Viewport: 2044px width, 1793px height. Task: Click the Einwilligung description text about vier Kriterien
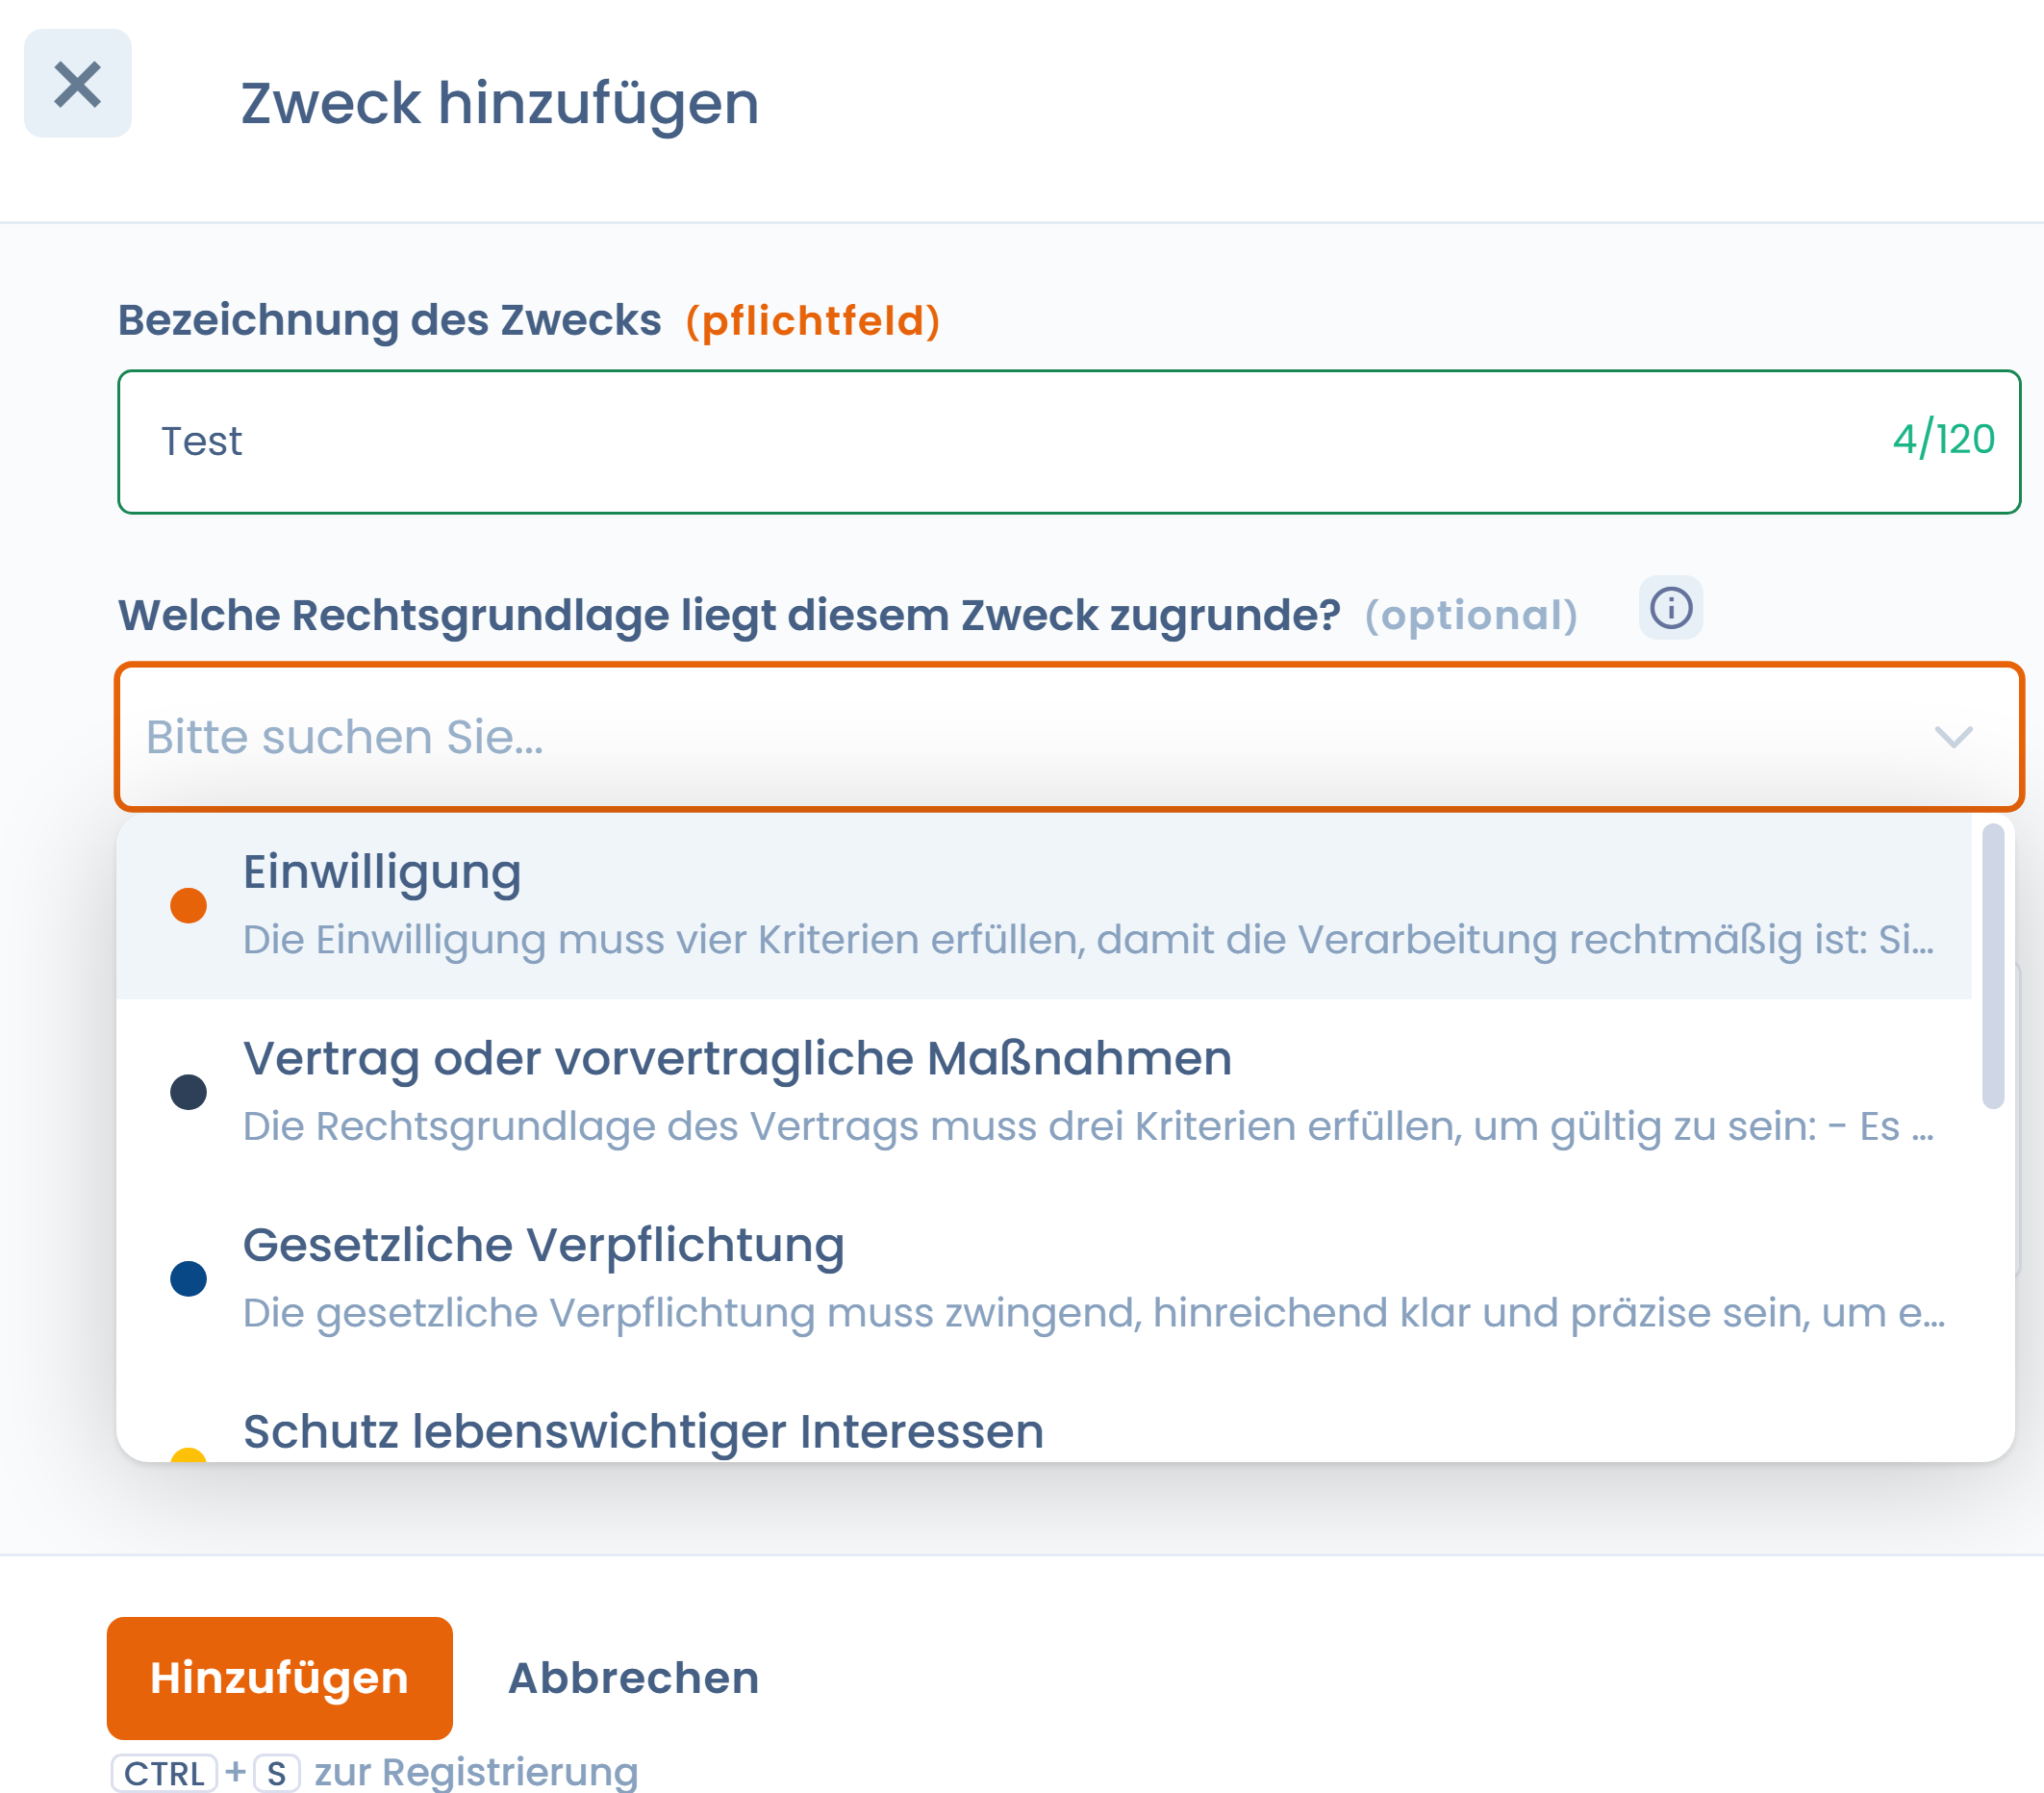pos(1088,939)
